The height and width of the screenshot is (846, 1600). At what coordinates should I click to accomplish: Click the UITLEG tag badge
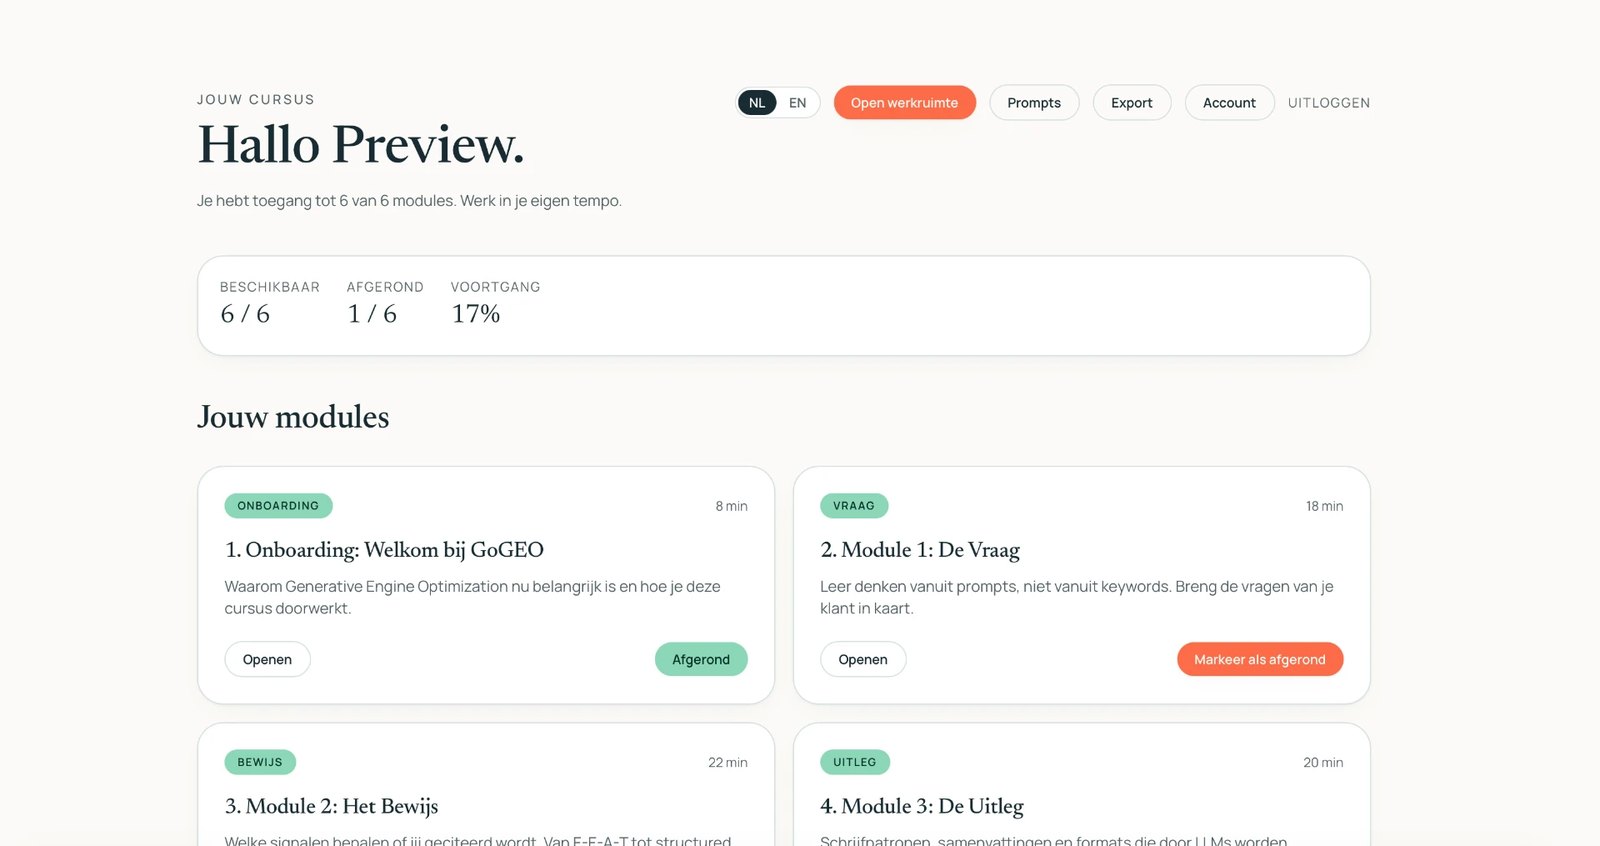(855, 762)
